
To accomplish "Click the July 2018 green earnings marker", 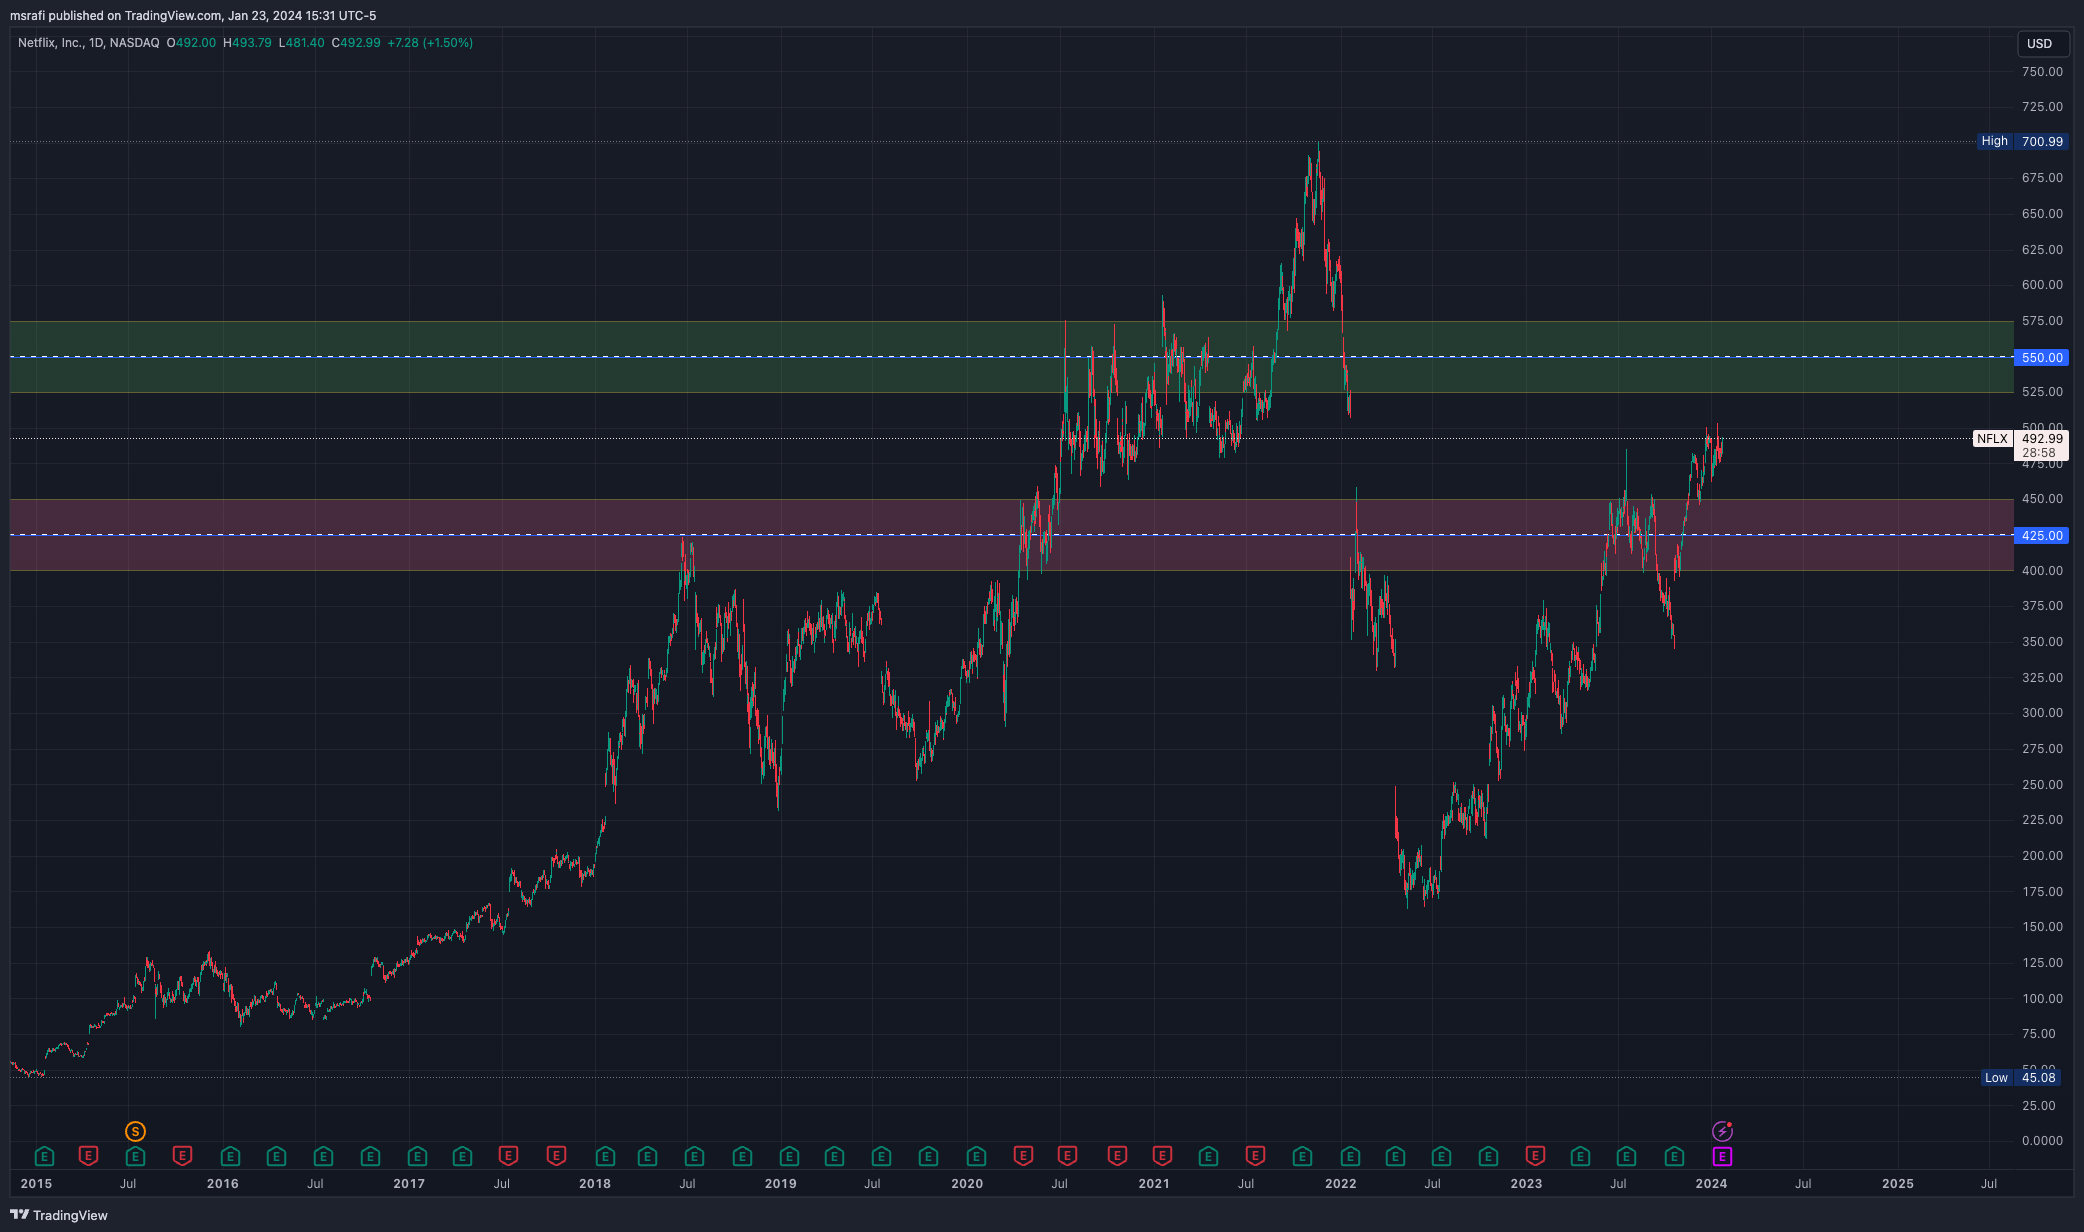I will tap(694, 1157).
